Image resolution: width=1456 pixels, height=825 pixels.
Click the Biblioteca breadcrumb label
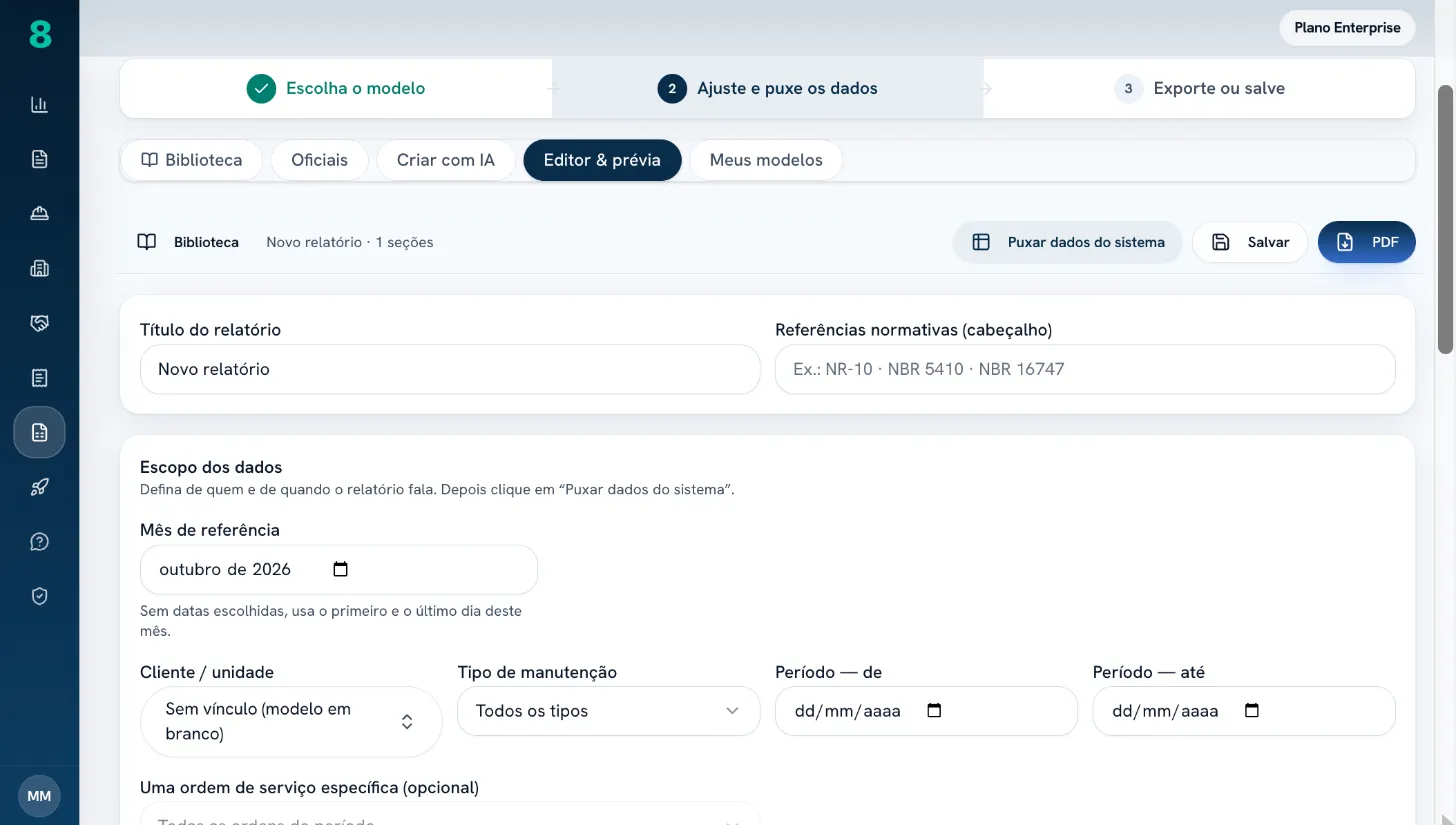point(206,242)
